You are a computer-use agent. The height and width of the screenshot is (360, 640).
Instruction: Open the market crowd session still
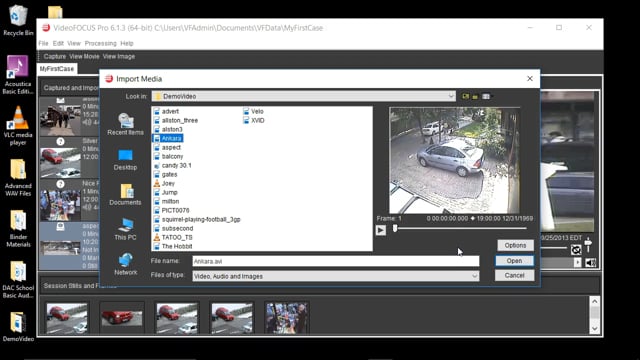287,318
